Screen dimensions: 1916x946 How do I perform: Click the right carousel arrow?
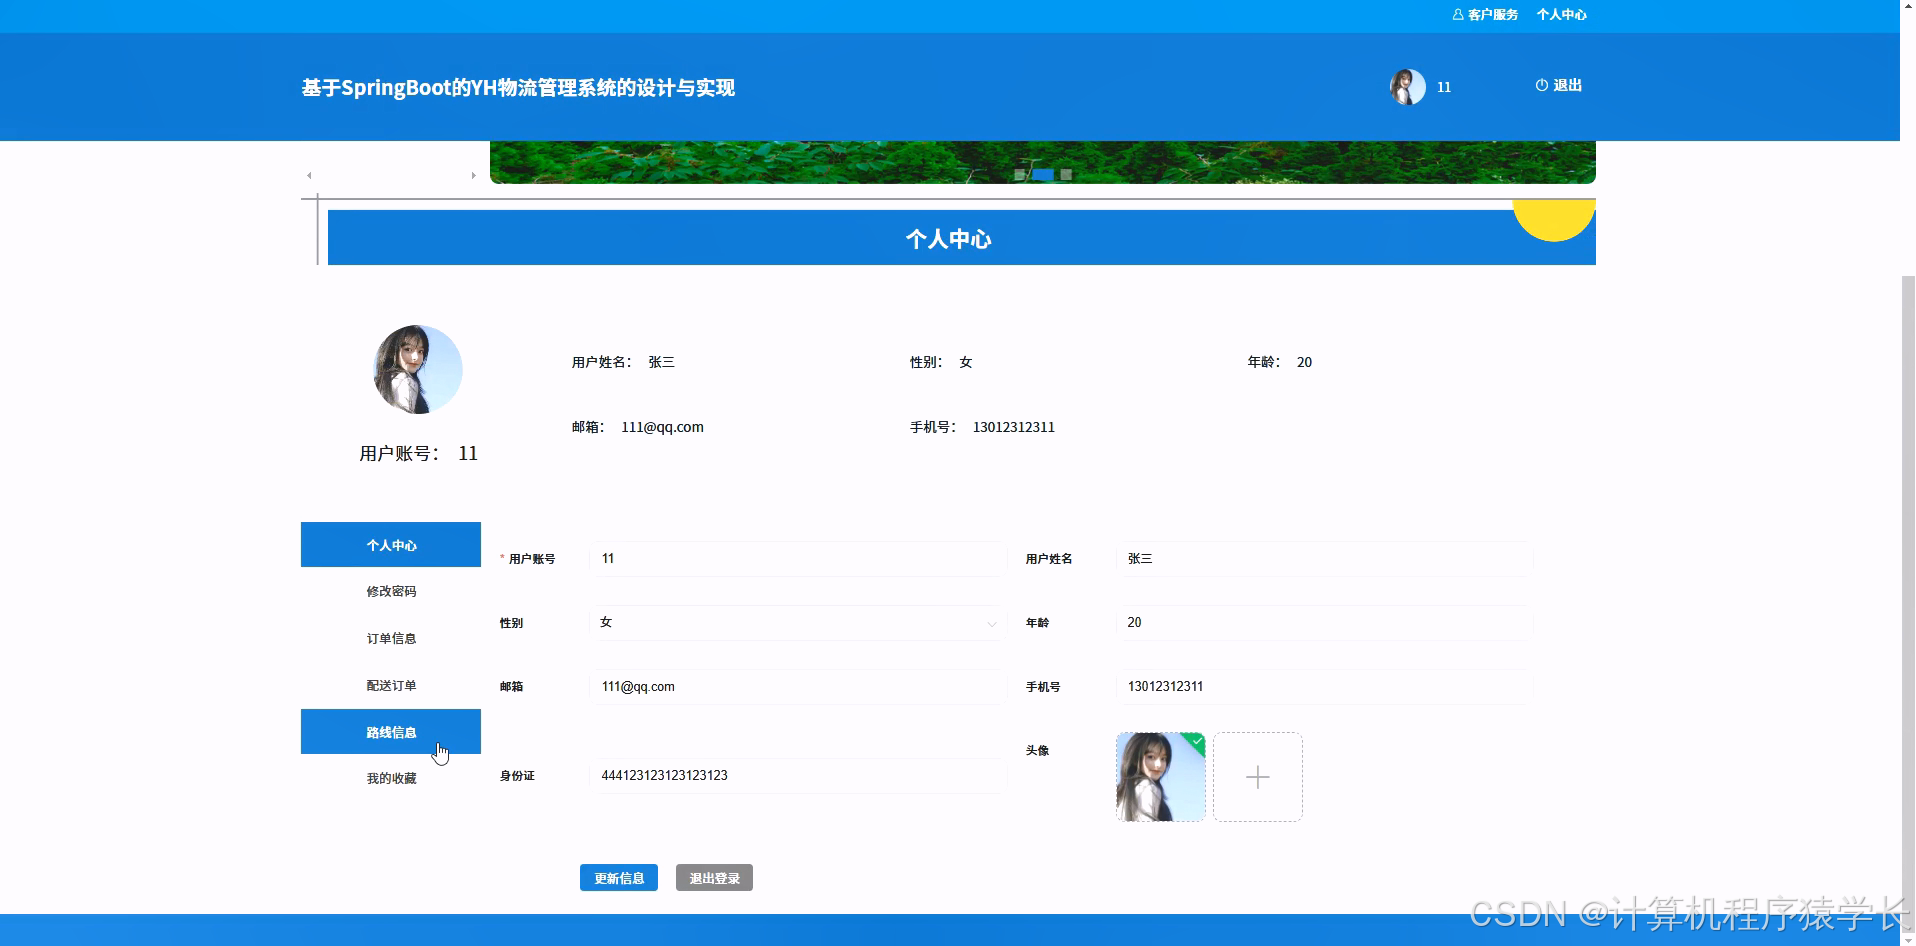pos(474,174)
